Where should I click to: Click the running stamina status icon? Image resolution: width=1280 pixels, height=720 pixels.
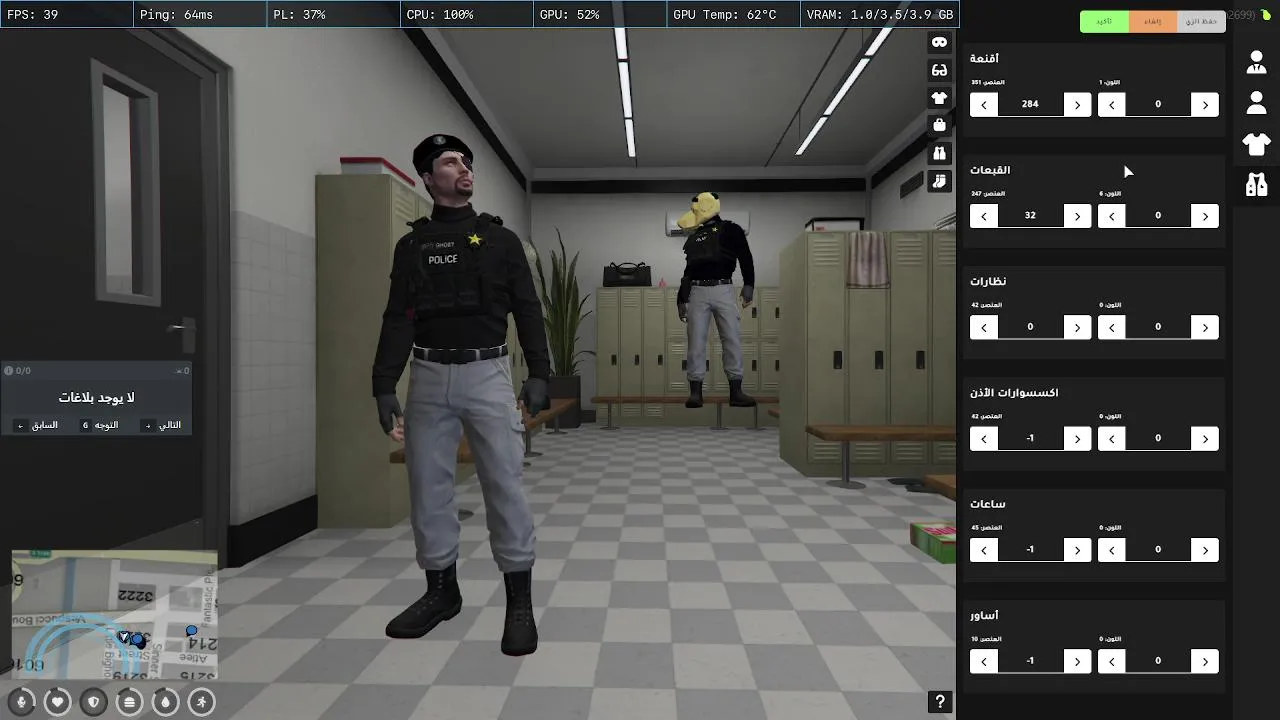pos(202,702)
